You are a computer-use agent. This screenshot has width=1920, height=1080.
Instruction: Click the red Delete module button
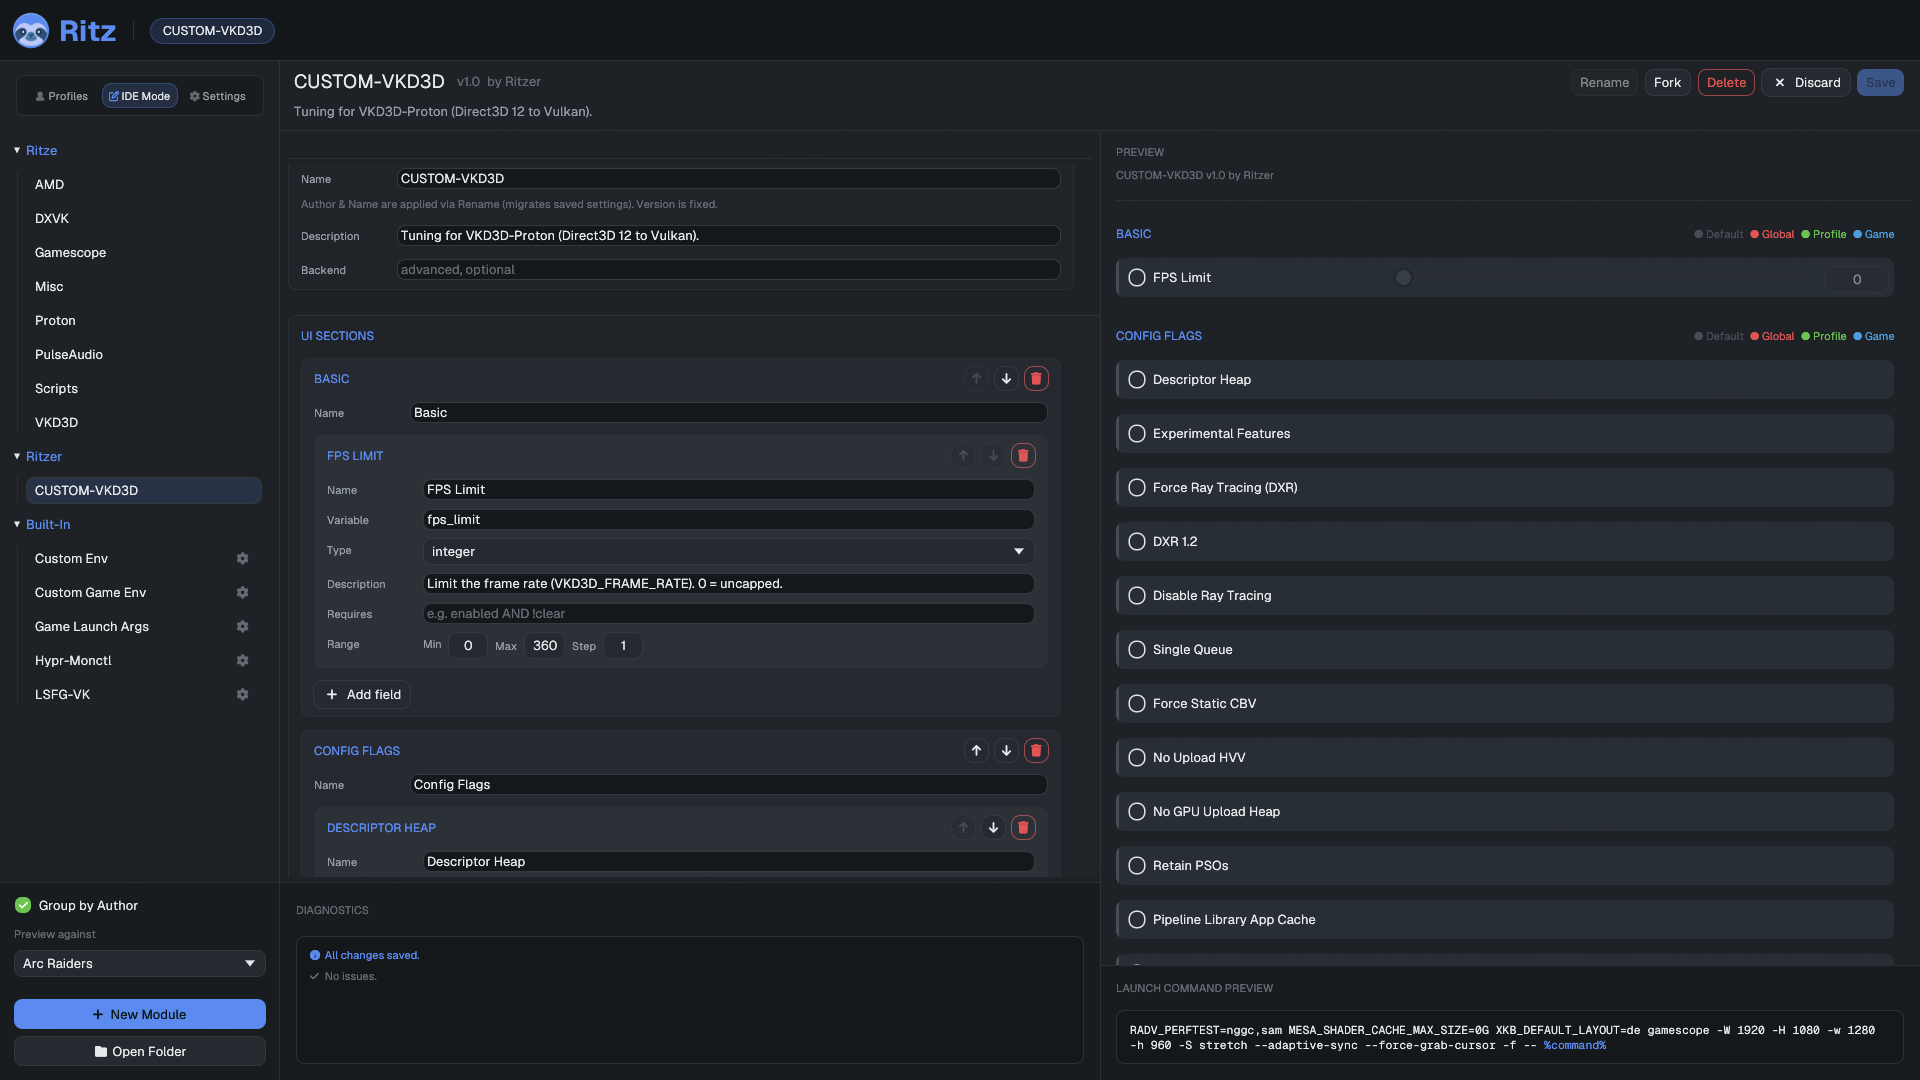pos(1726,83)
